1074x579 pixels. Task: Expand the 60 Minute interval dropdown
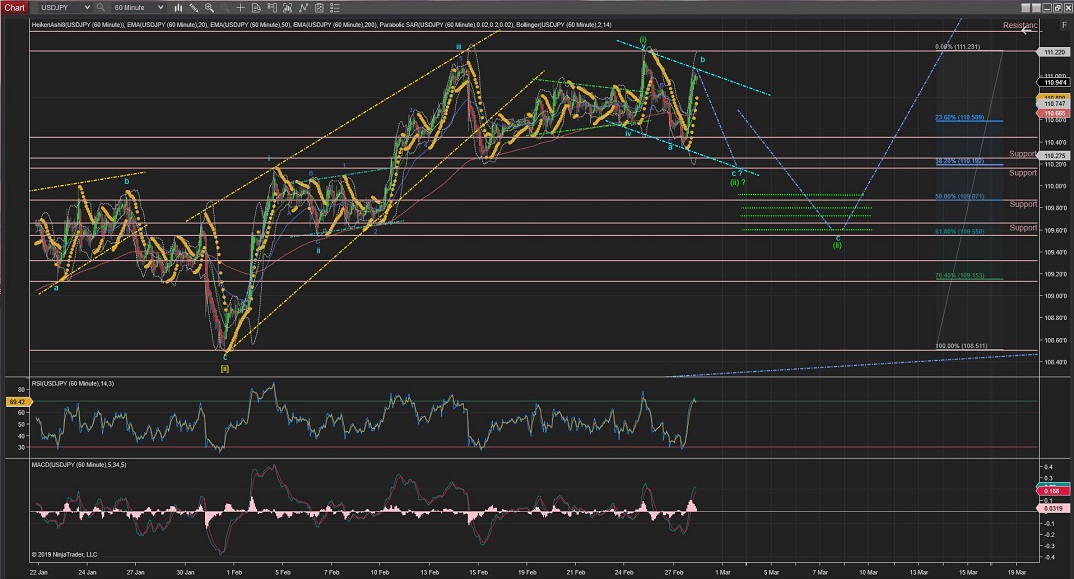click(160, 8)
